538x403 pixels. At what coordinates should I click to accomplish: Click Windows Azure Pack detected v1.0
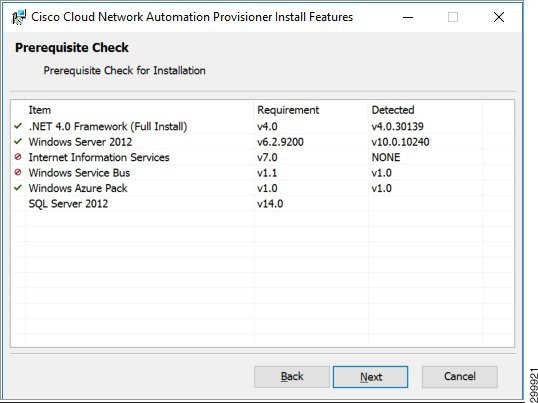click(x=382, y=188)
